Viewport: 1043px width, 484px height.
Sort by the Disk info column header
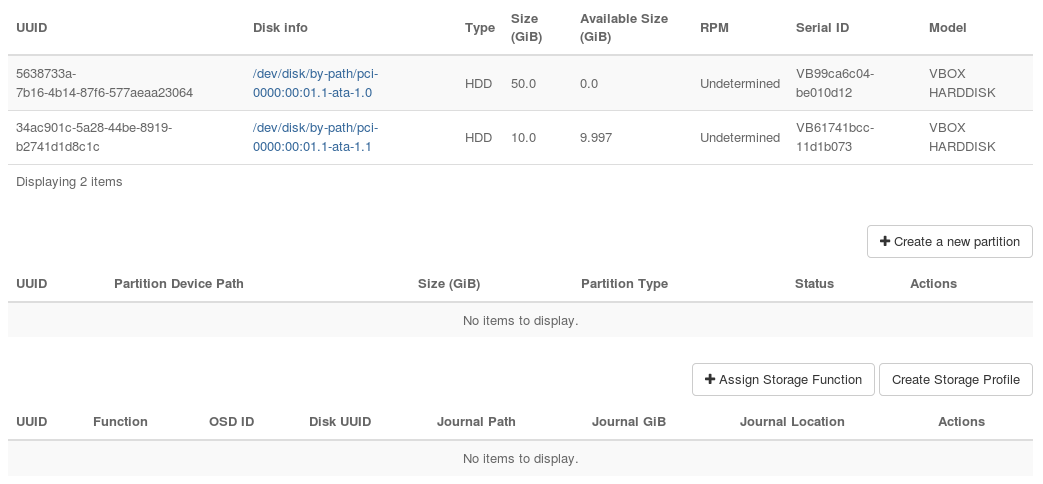click(280, 28)
